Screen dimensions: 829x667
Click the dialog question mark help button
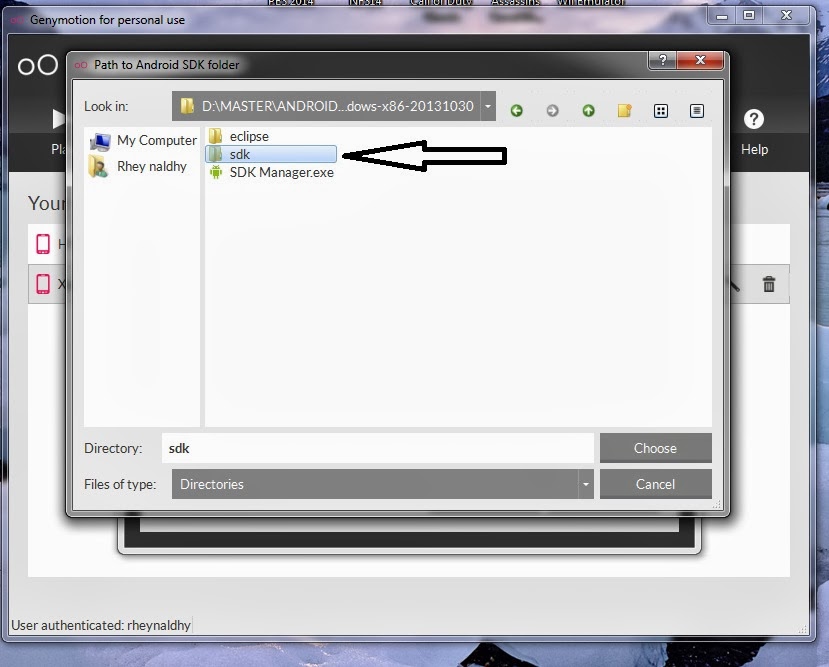coord(662,60)
